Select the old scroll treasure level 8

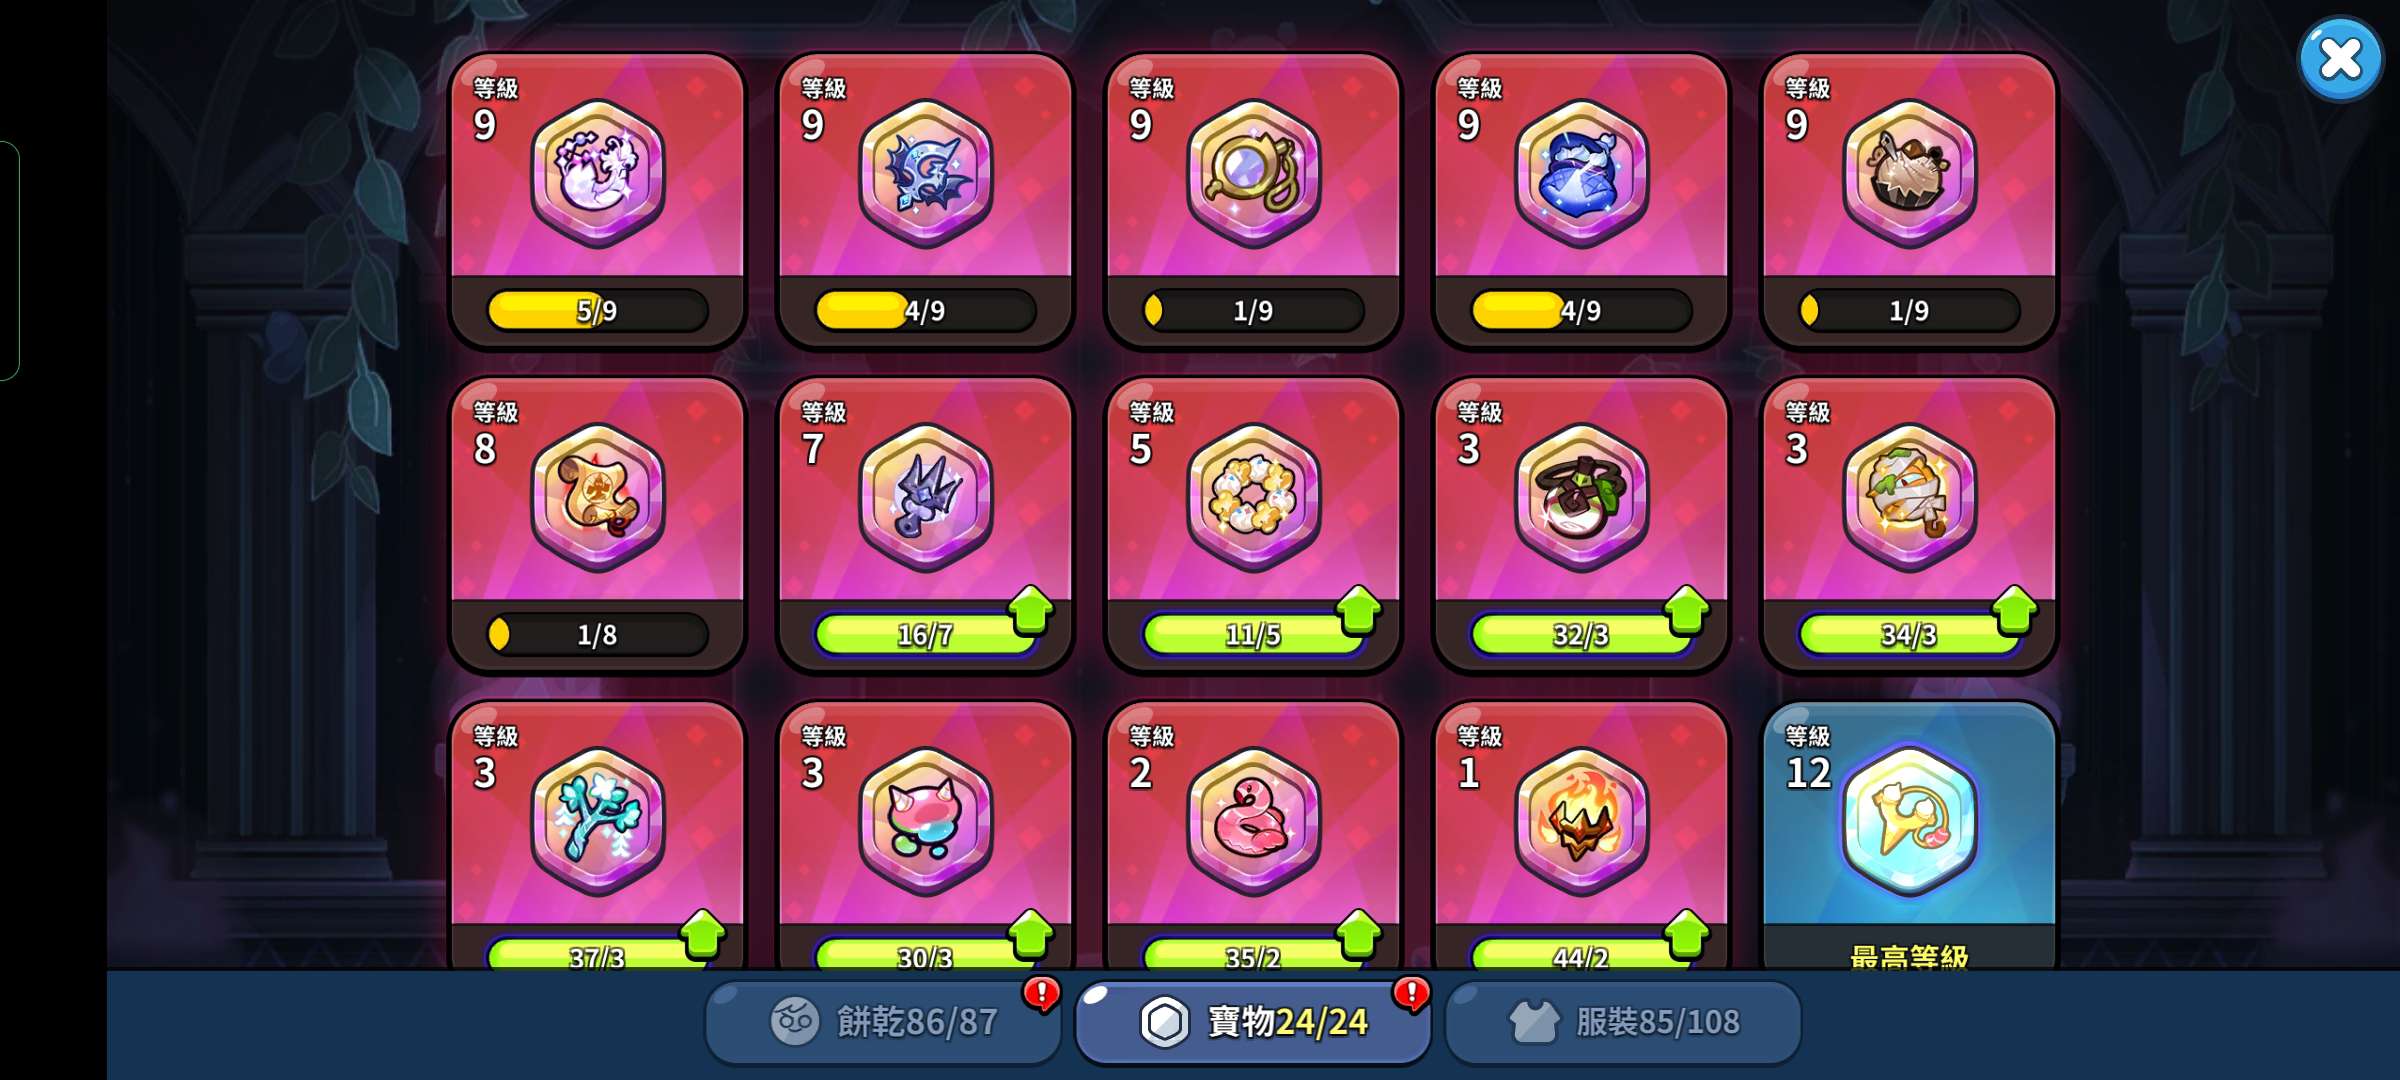597,497
